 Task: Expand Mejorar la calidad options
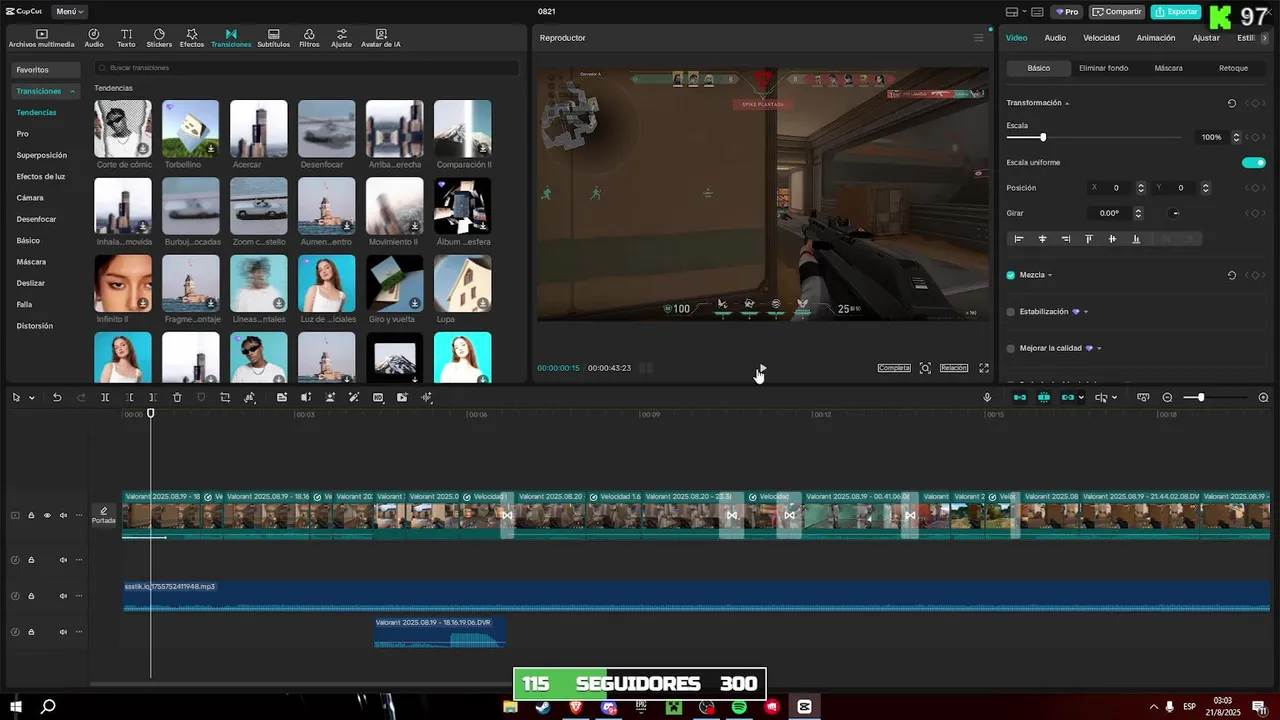click(x=1099, y=348)
